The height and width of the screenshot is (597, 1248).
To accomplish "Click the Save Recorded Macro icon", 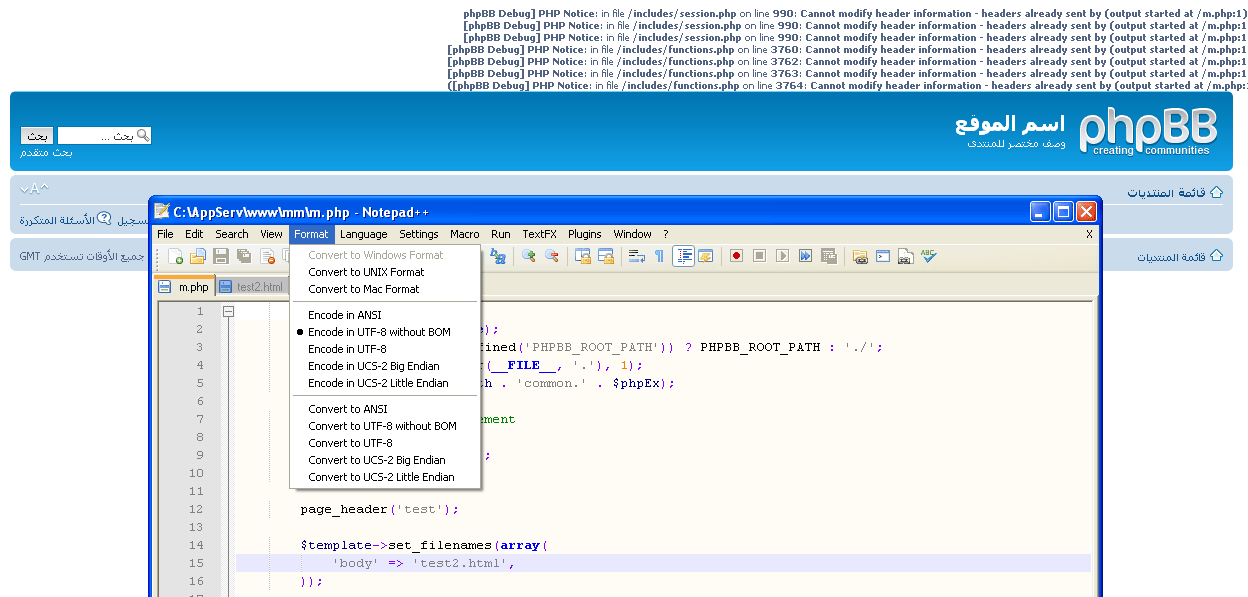I will 829,257.
